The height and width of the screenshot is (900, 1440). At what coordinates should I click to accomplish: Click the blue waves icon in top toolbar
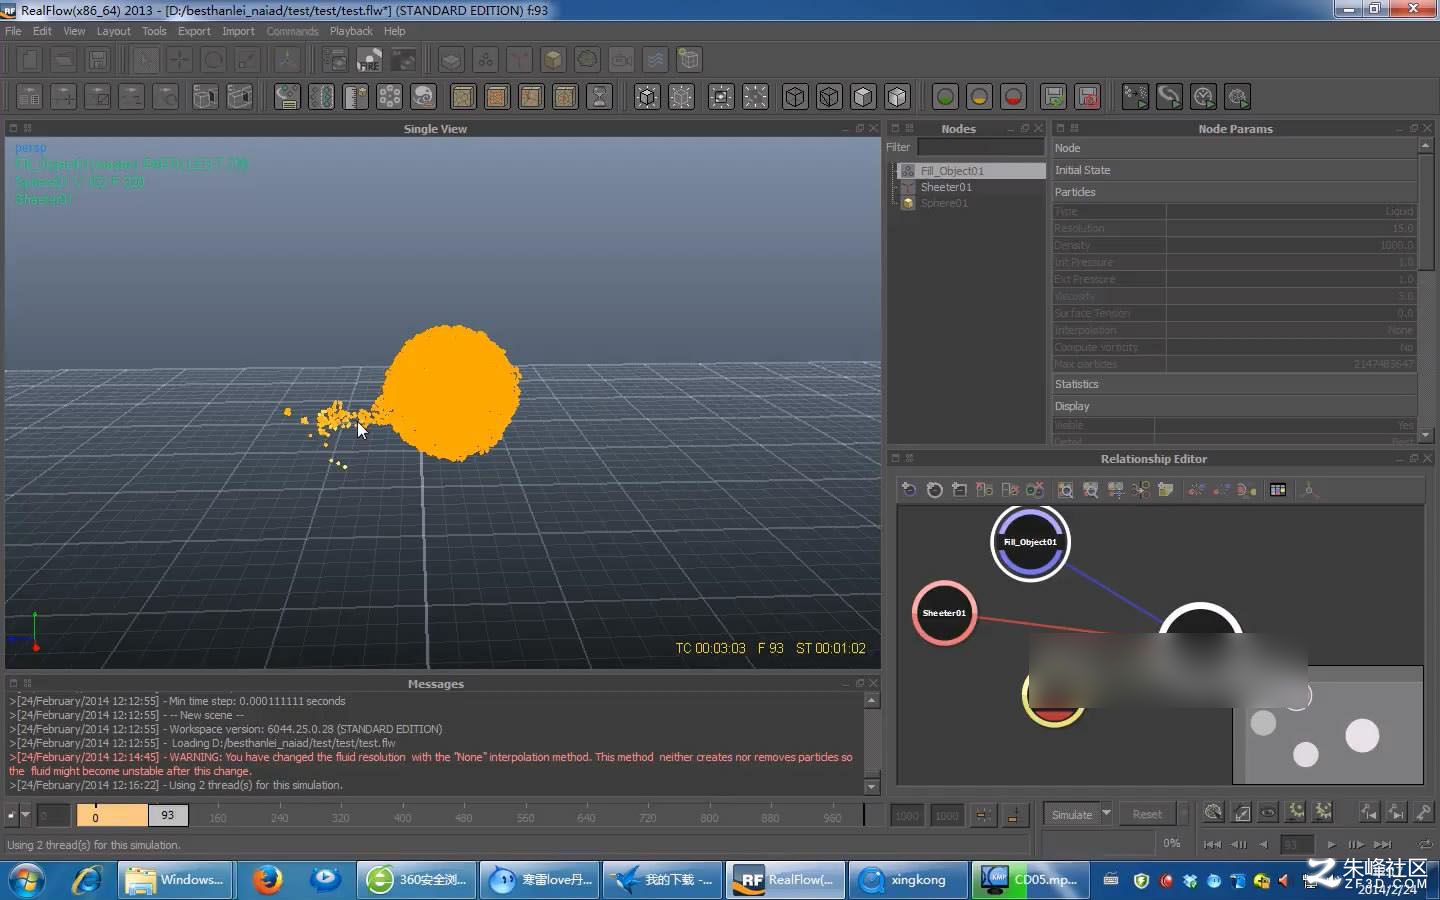coord(655,60)
